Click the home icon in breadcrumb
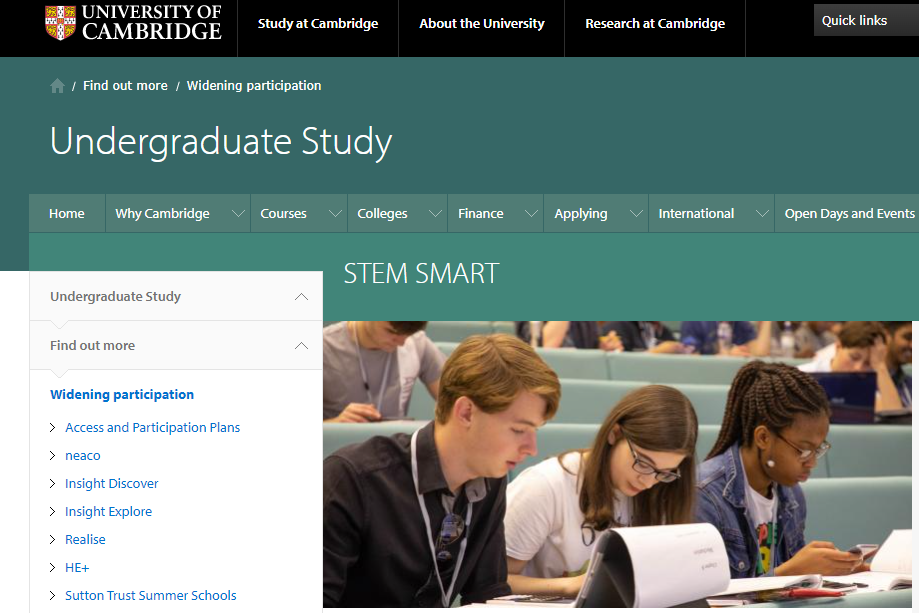Image resolution: width=919 pixels, height=613 pixels. [57, 86]
